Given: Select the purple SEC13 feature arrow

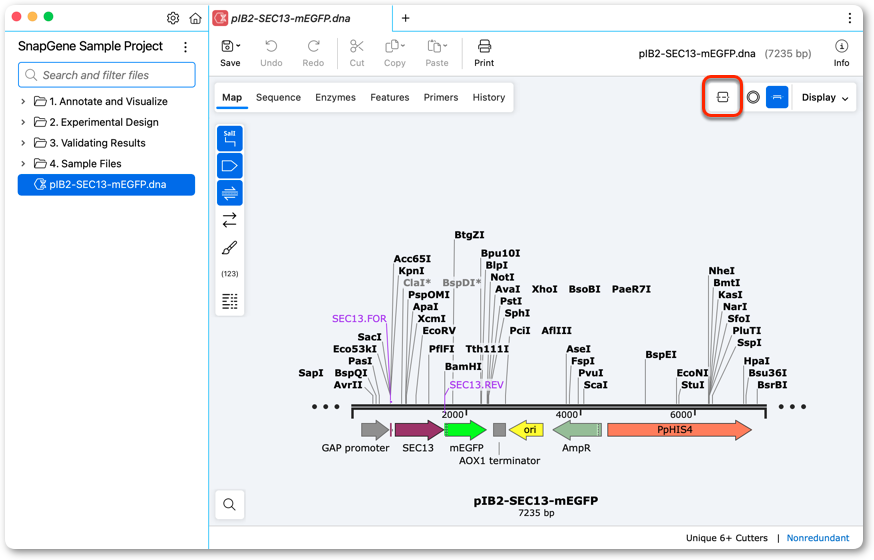Looking at the screenshot, I should coord(419,430).
